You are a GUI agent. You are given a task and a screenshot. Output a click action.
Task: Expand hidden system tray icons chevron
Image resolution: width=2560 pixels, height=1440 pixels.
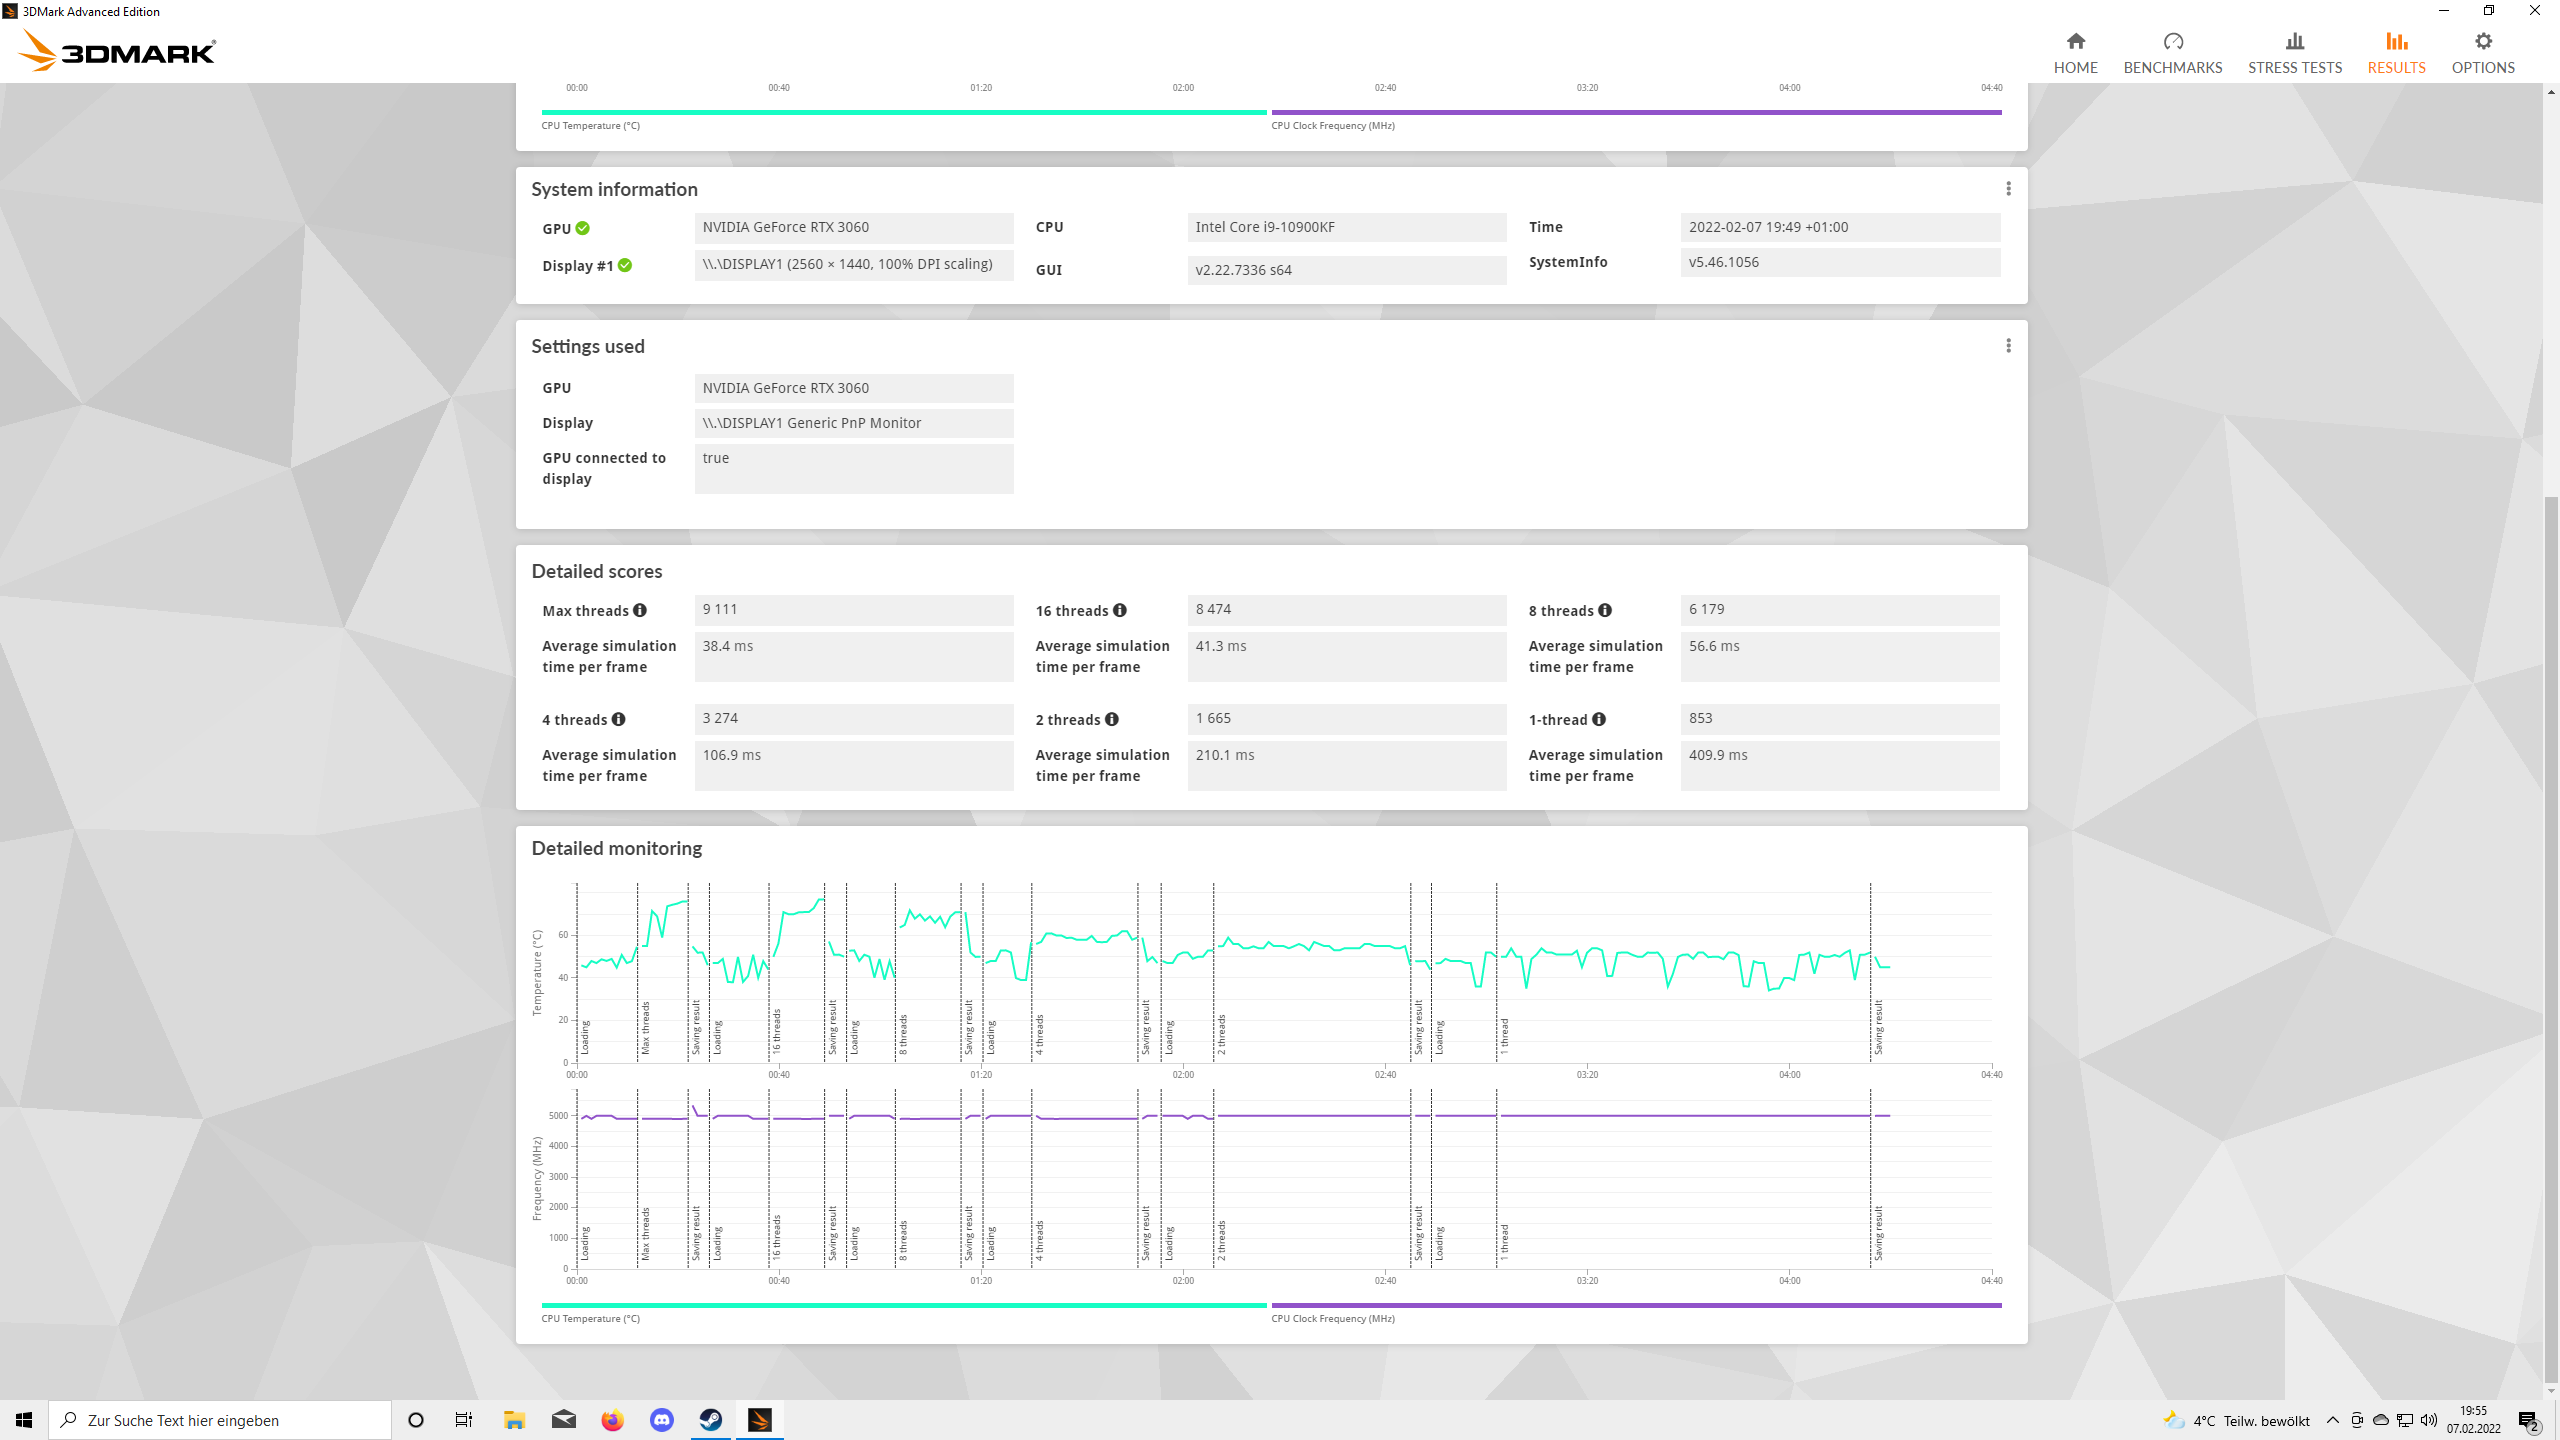(2333, 1420)
